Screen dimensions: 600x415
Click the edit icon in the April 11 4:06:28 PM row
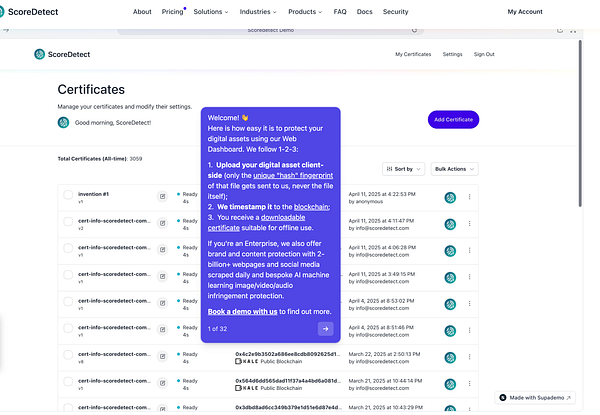point(163,250)
